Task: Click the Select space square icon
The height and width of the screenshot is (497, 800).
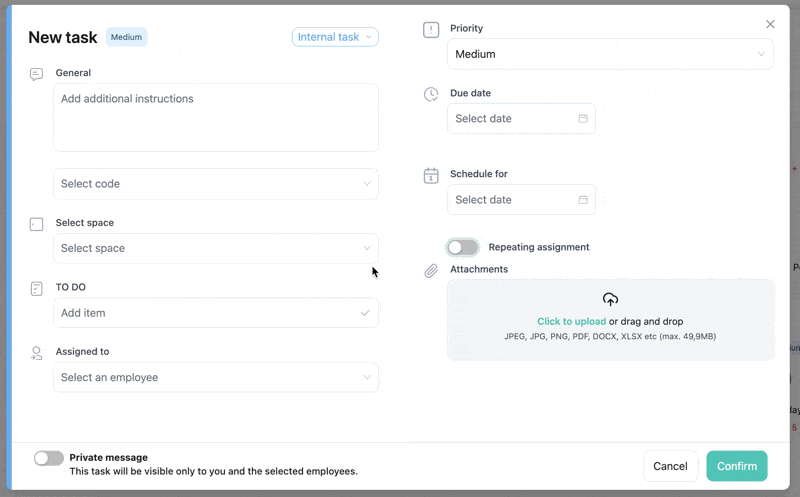Action: (37, 224)
